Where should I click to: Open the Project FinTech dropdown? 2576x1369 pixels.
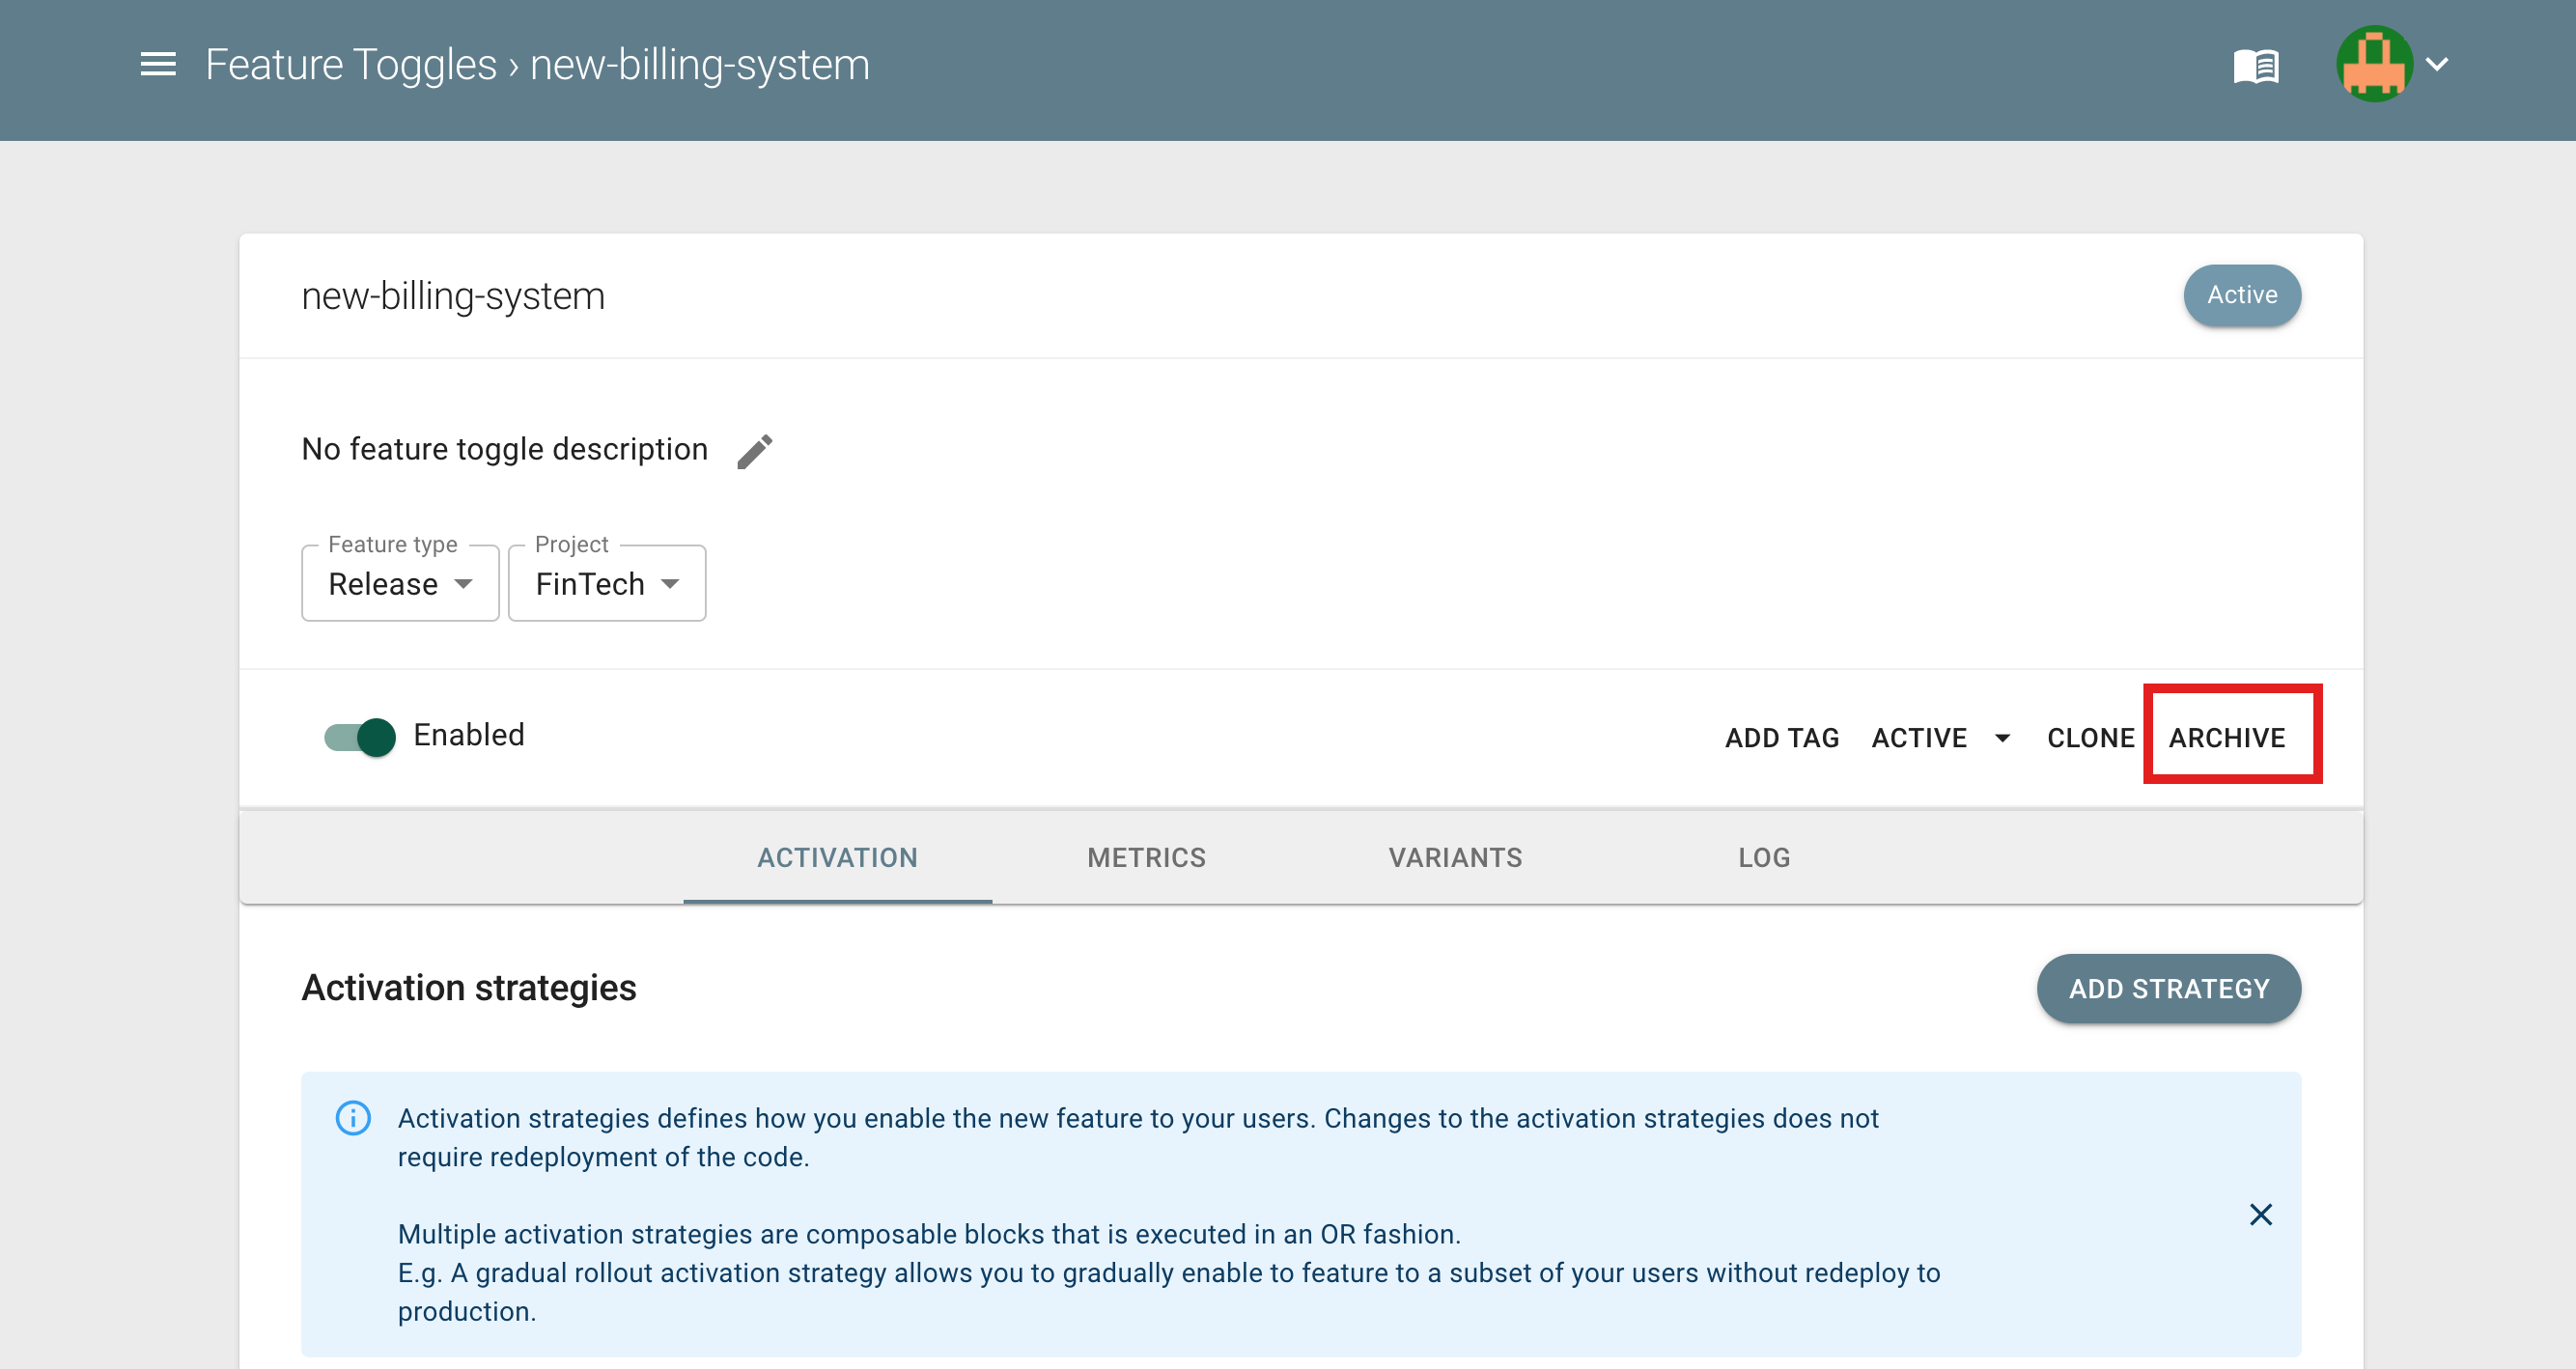point(607,584)
